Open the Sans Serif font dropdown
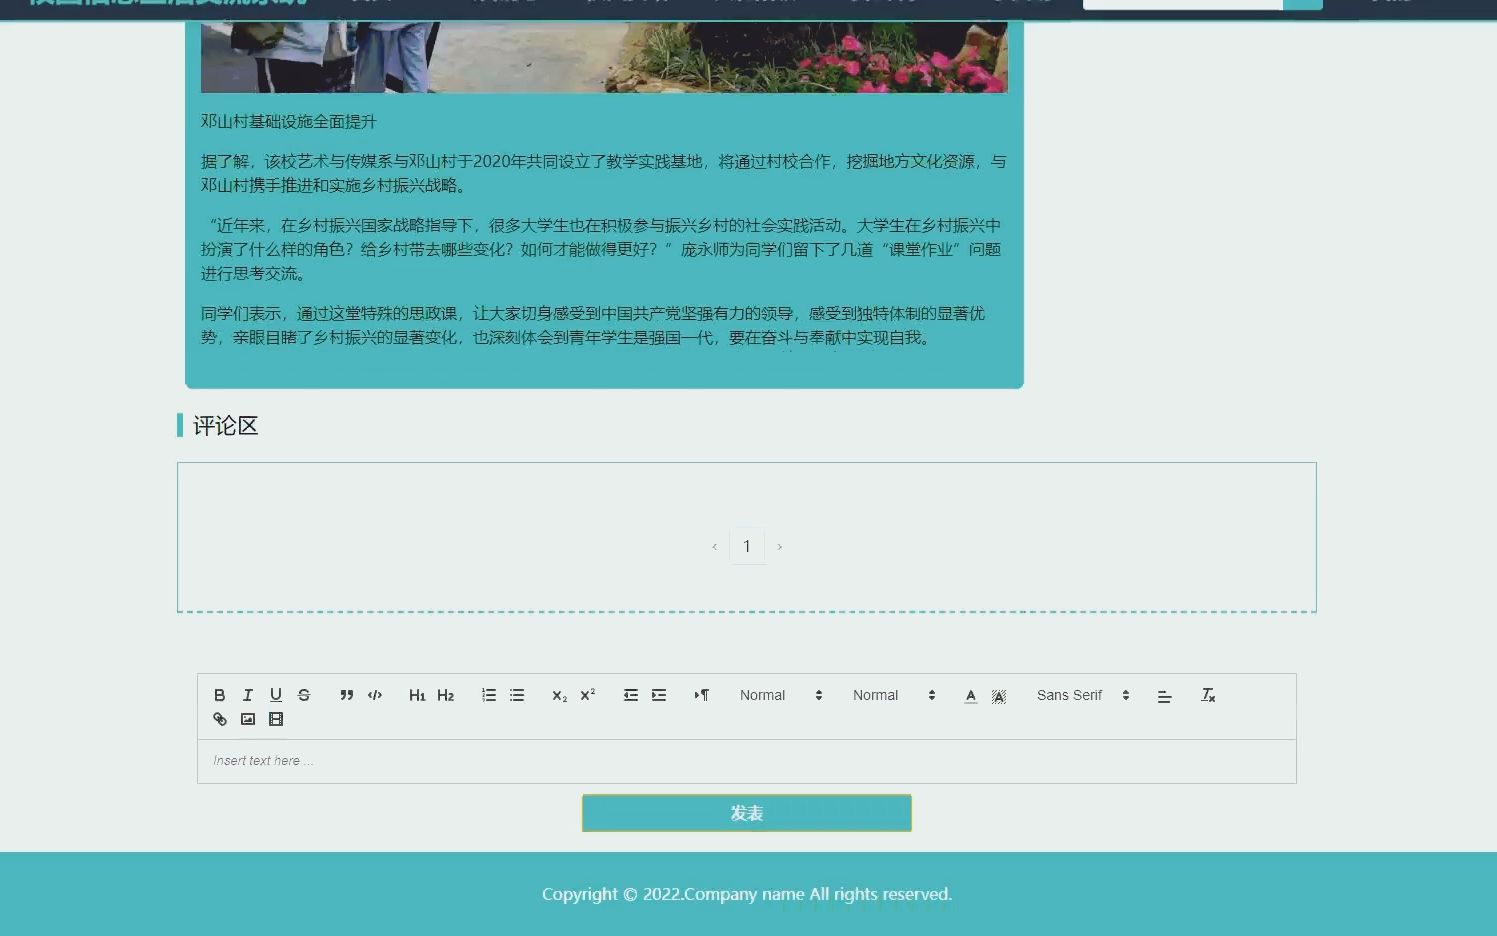This screenshot has height=936, width=1497. (1082, 695)
